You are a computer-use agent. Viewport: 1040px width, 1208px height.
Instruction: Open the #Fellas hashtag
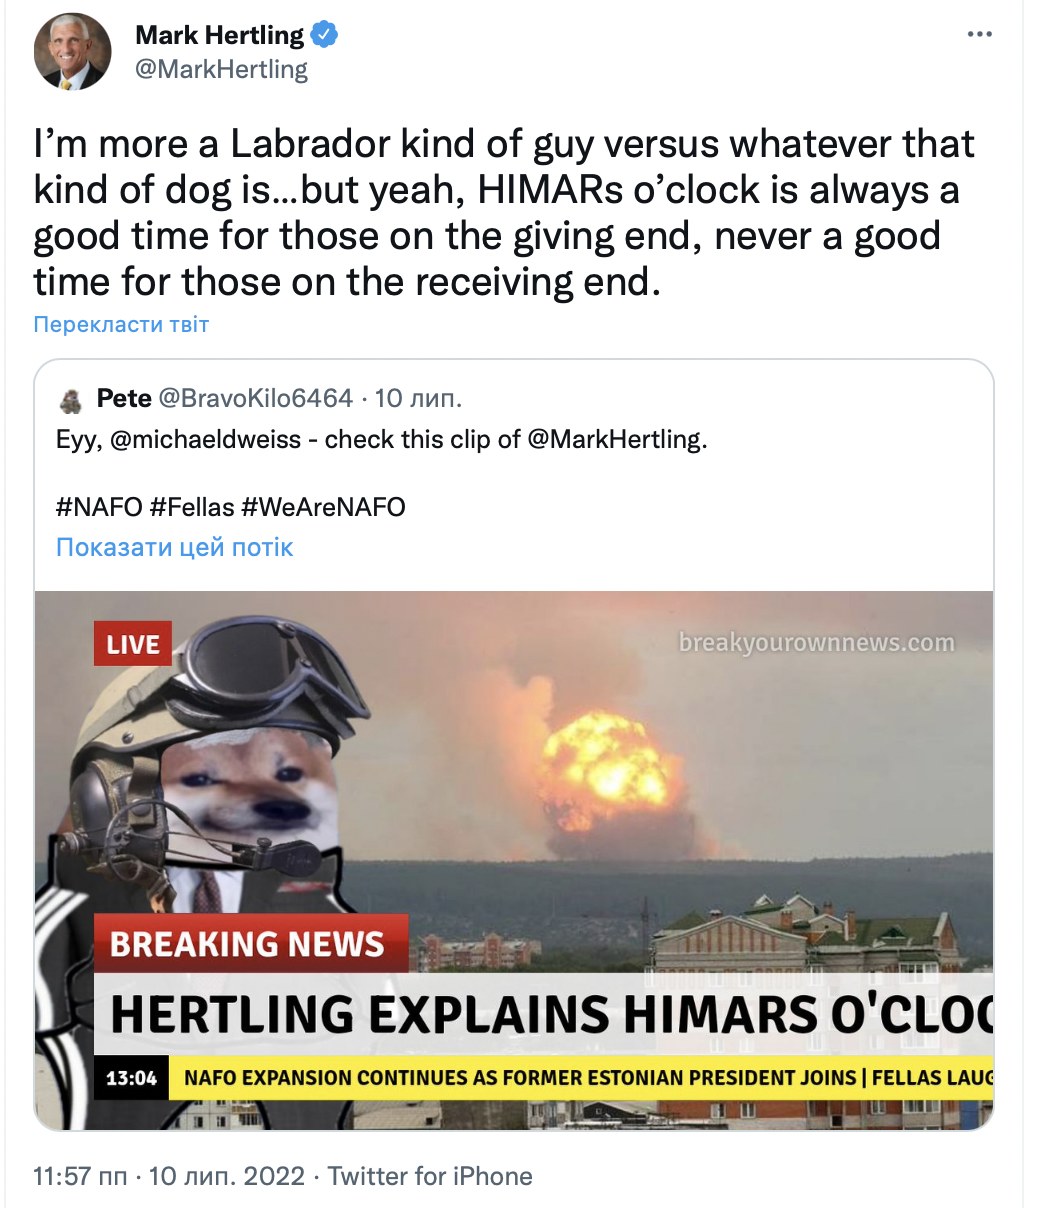click(191, 506)
